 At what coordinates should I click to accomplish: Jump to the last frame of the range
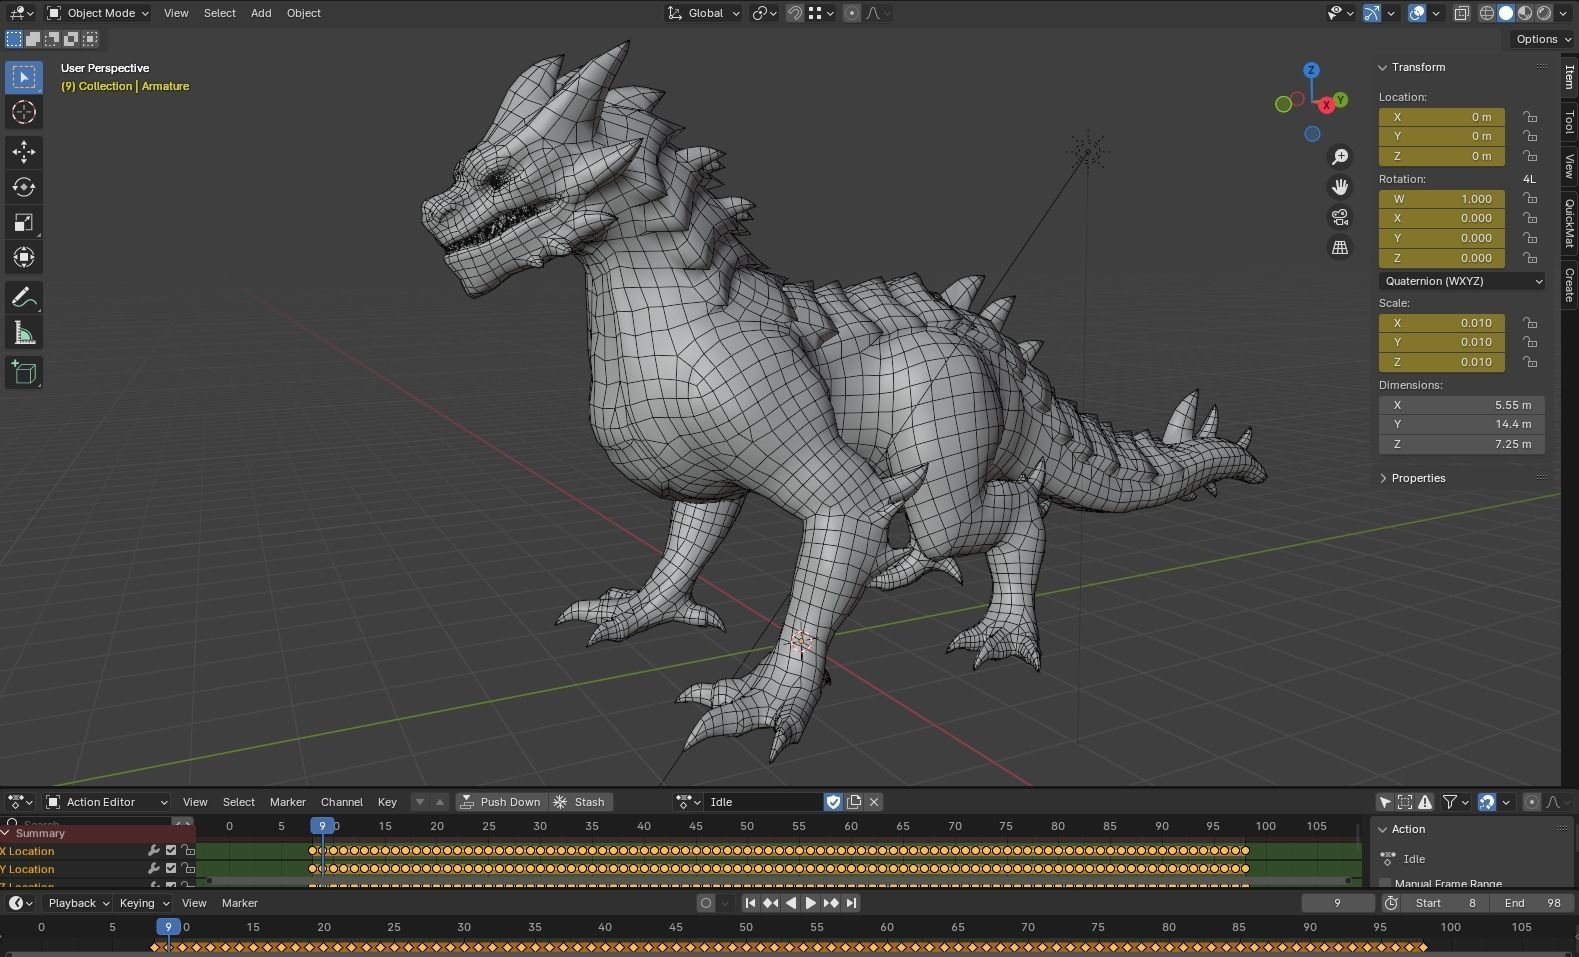pos(851,903)
